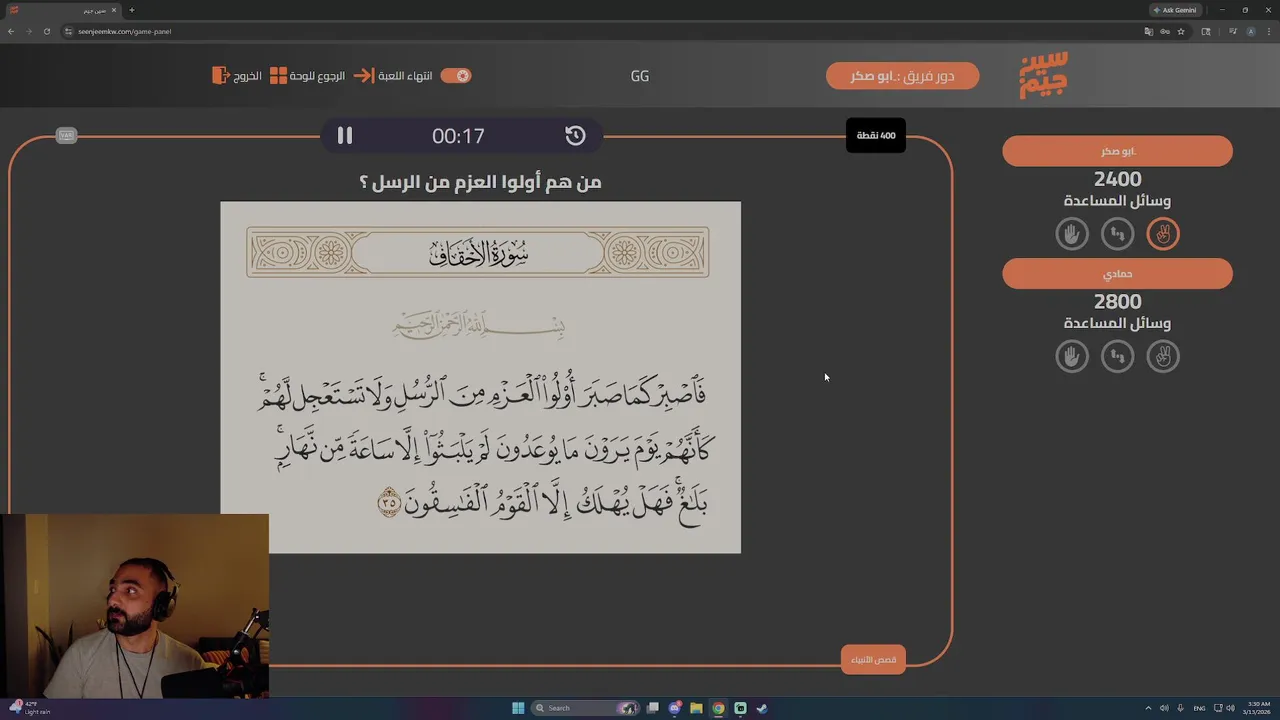Click the قصص الأنبياء category tag
Screen dimensions: 1280x720
(873, 659)
